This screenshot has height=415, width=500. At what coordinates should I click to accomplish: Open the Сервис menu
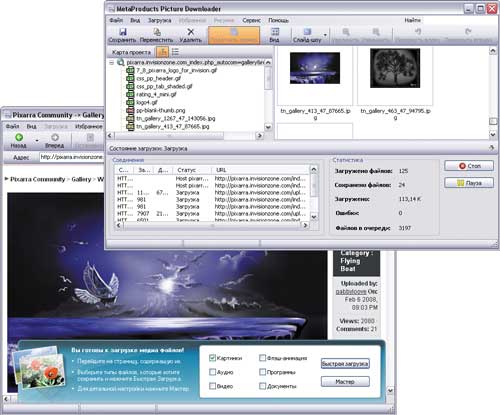pos(251,20)
